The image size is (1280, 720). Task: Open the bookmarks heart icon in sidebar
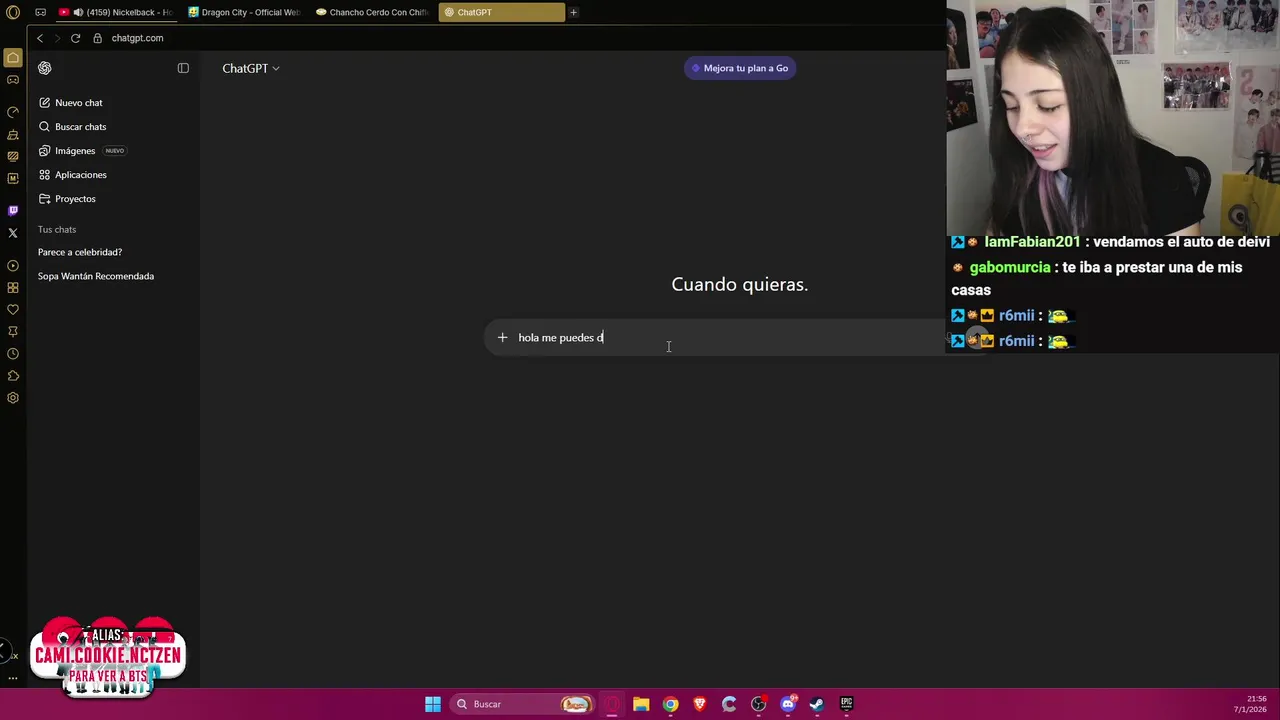coord(13,310)
